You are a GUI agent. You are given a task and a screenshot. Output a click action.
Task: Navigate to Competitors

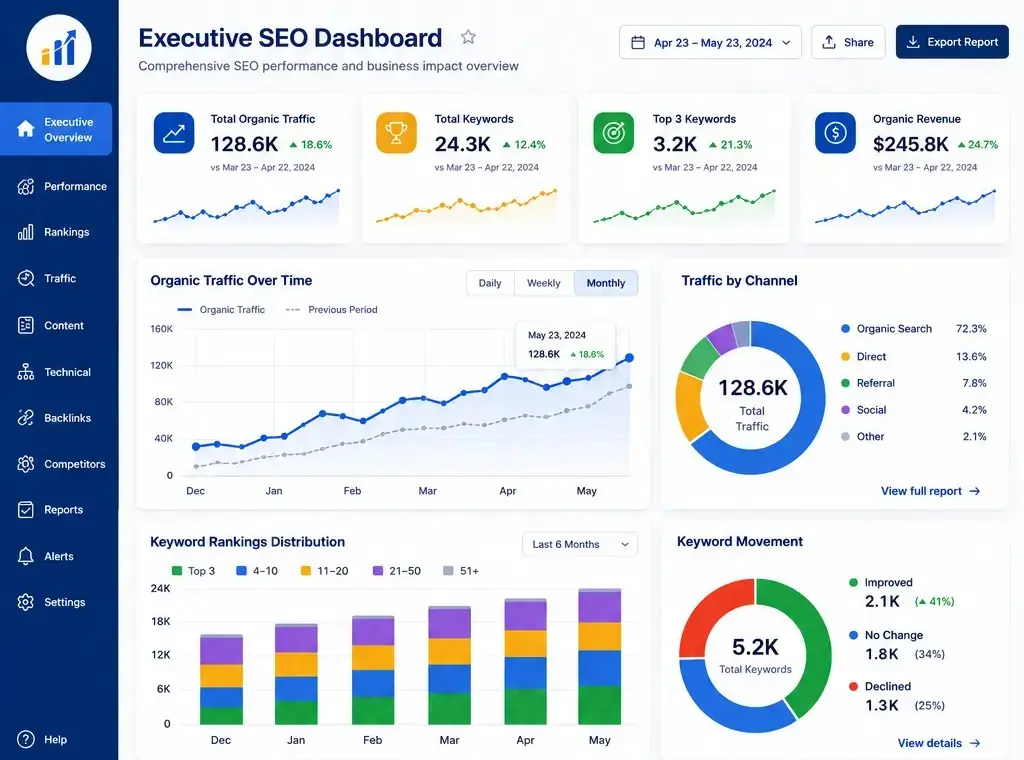point(59,464)
